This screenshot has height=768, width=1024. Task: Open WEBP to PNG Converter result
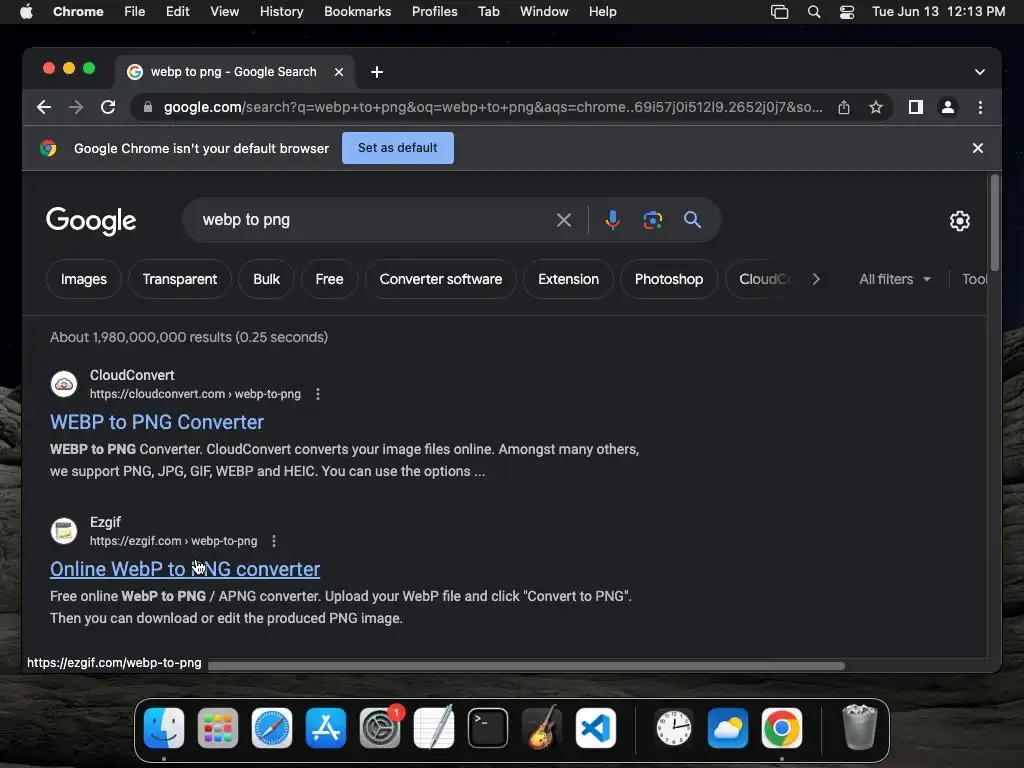tap(157, 423)
